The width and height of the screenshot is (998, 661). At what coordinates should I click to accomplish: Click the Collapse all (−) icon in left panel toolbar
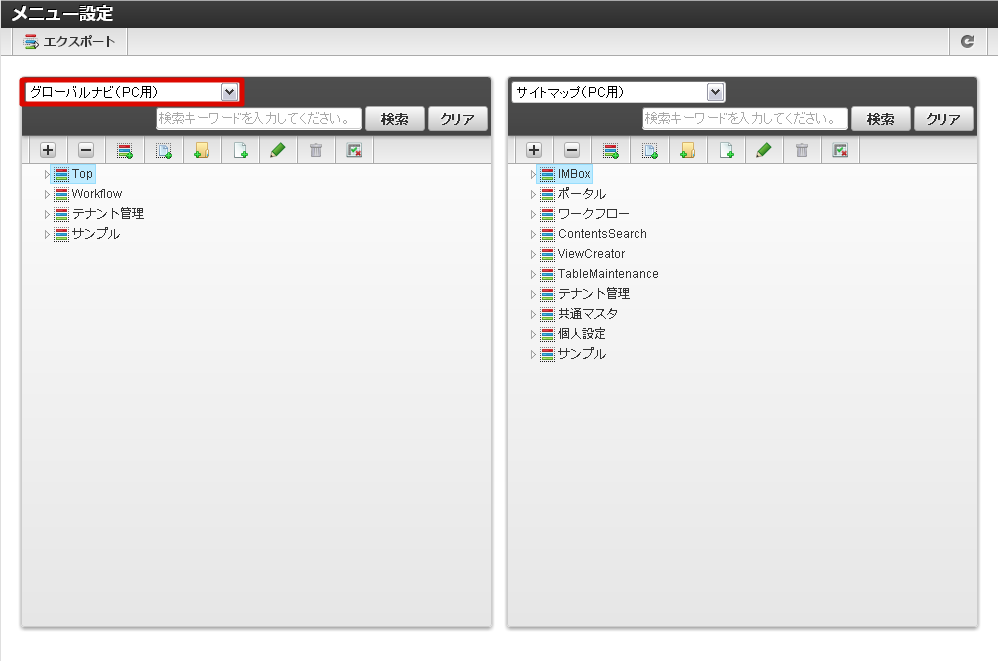coord(86,150)
